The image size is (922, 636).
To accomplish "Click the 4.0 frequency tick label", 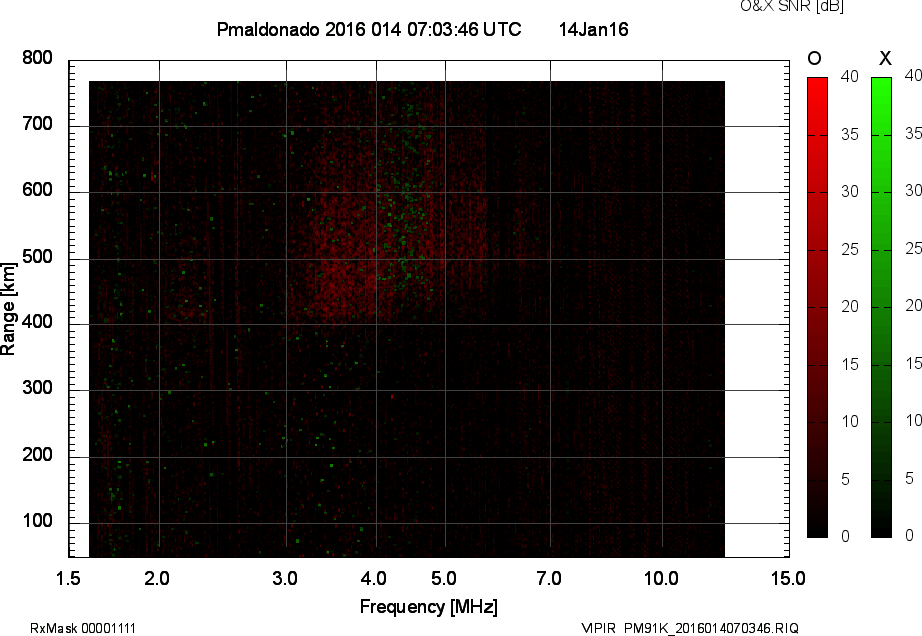I will pyautogui.click(x=374, y=579).
